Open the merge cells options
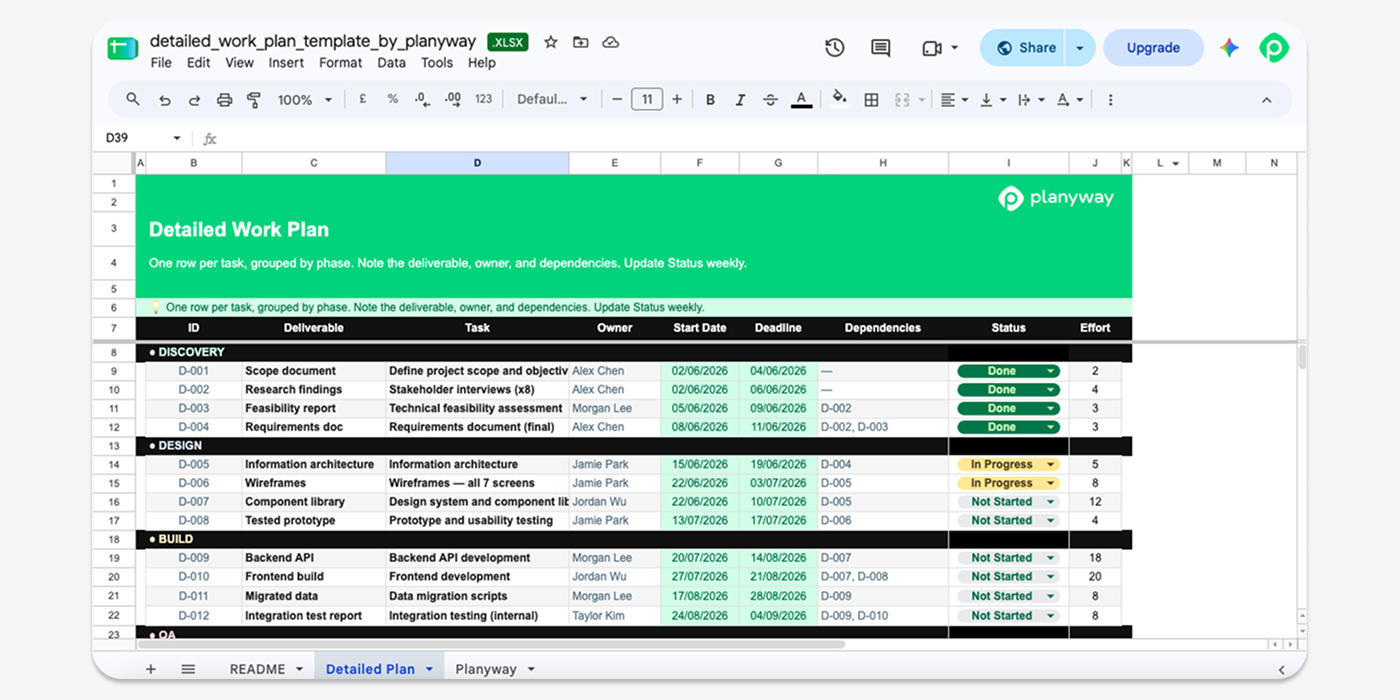This screenshot has height=700, width=1400. (908, 100)
